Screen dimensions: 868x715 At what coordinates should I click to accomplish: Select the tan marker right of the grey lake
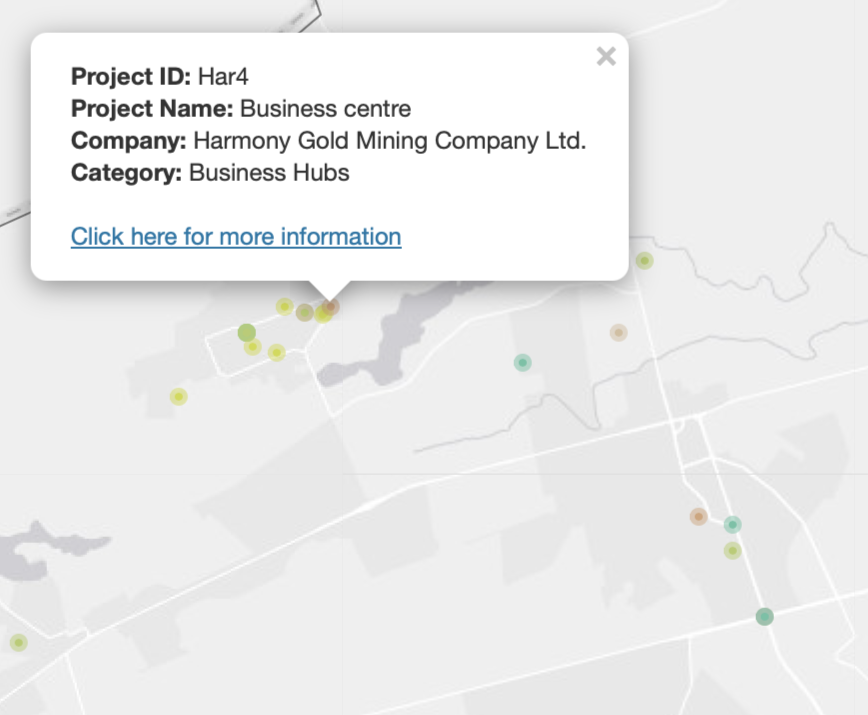[618, 333]
